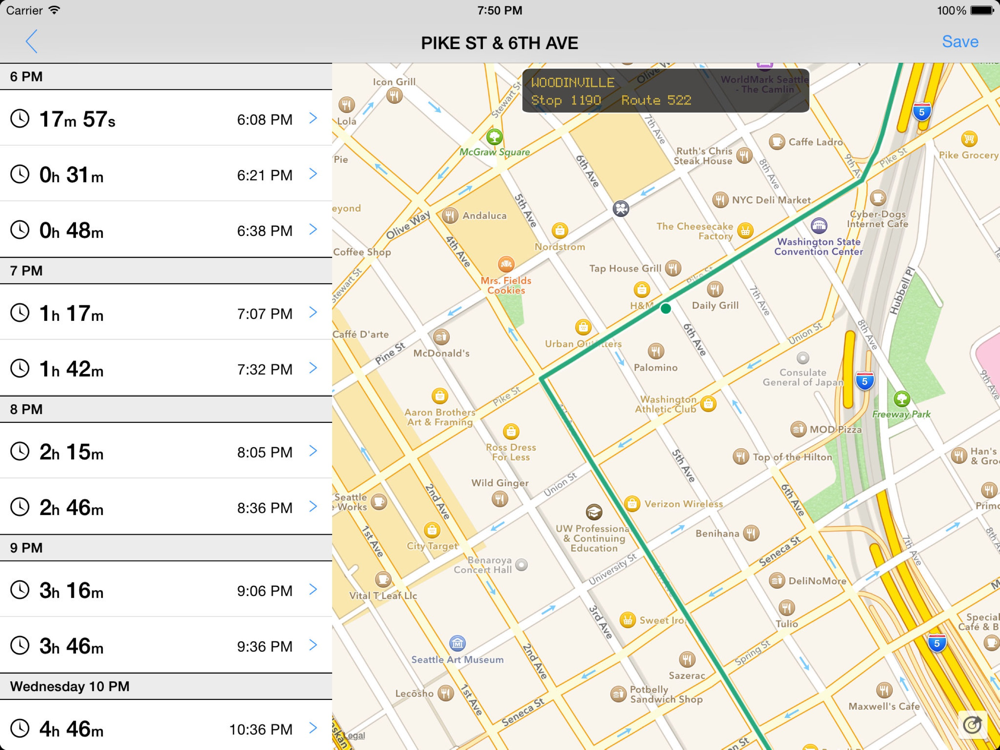Tap the PIKE ST & 6TH AVE title
1000x750 pixels.
click(x=499, y=43)
